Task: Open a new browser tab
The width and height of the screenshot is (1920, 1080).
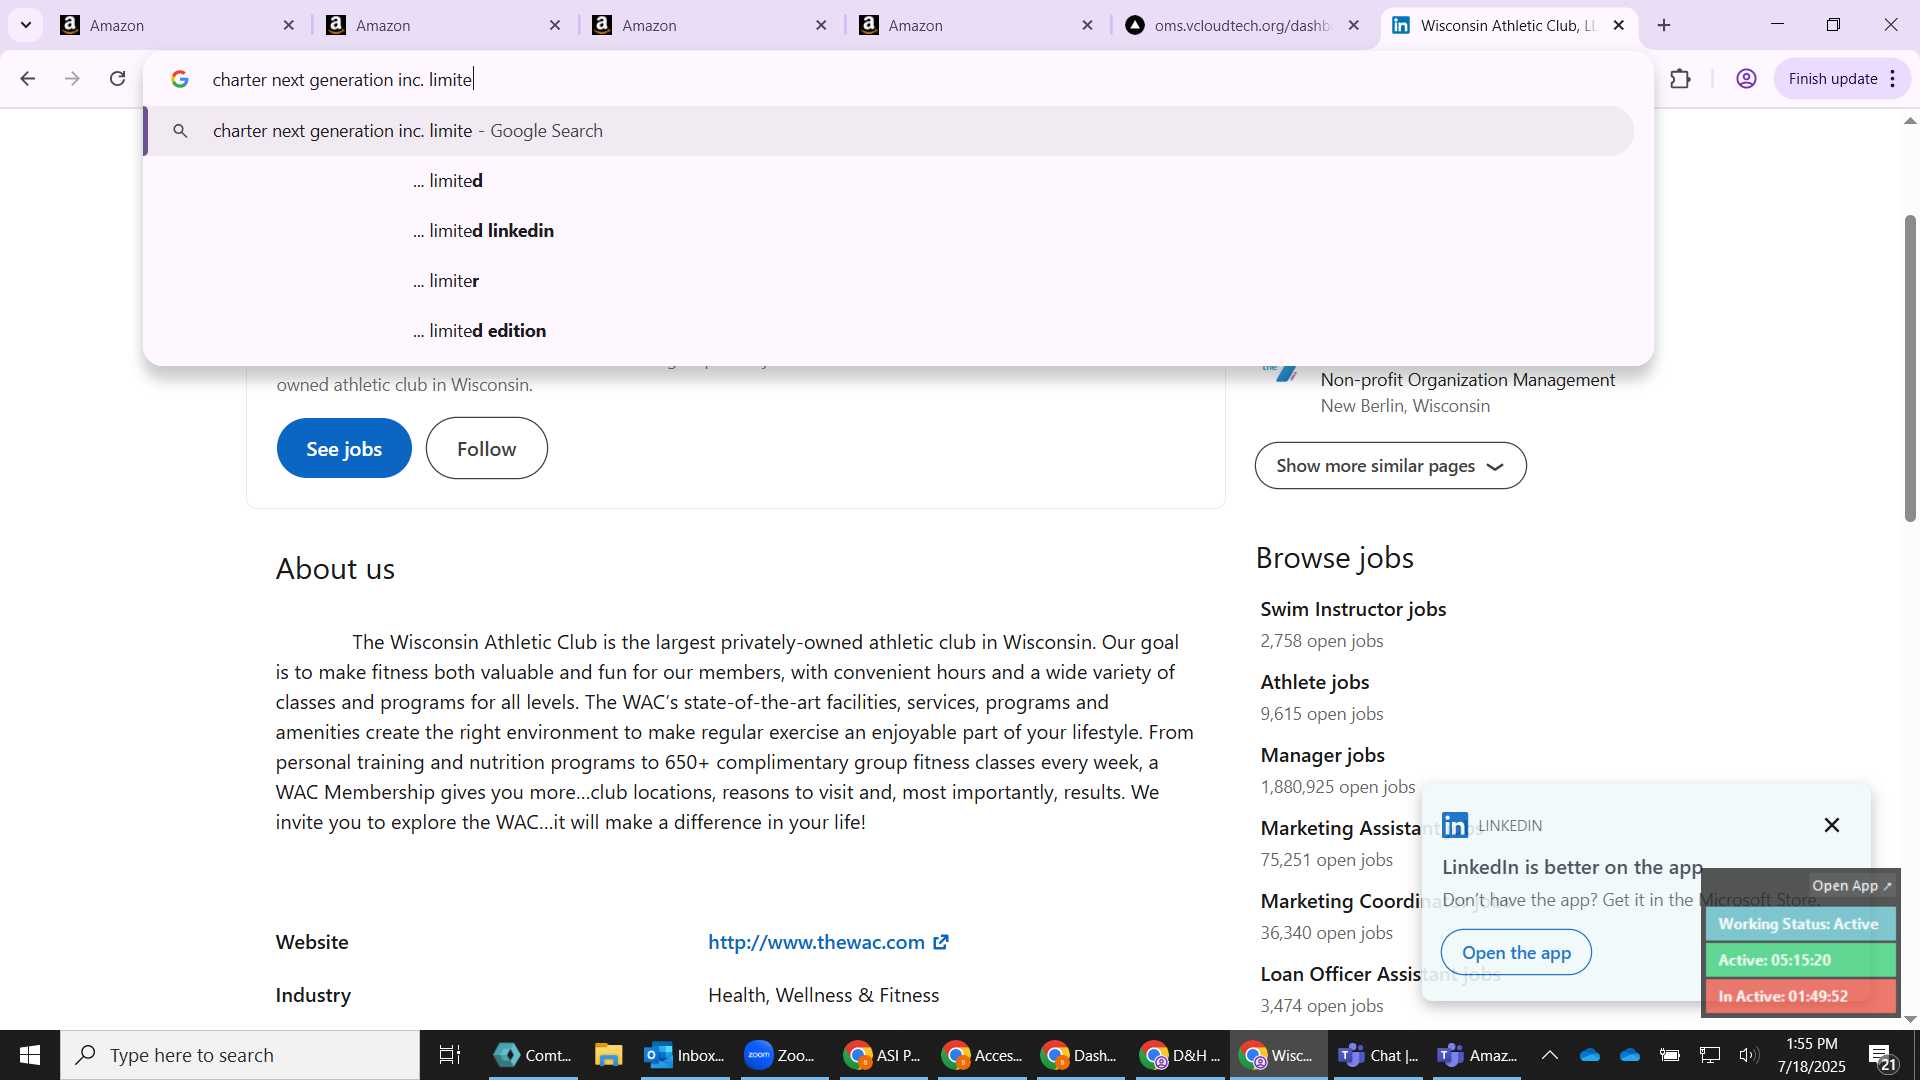Action: pos(1664,25)
